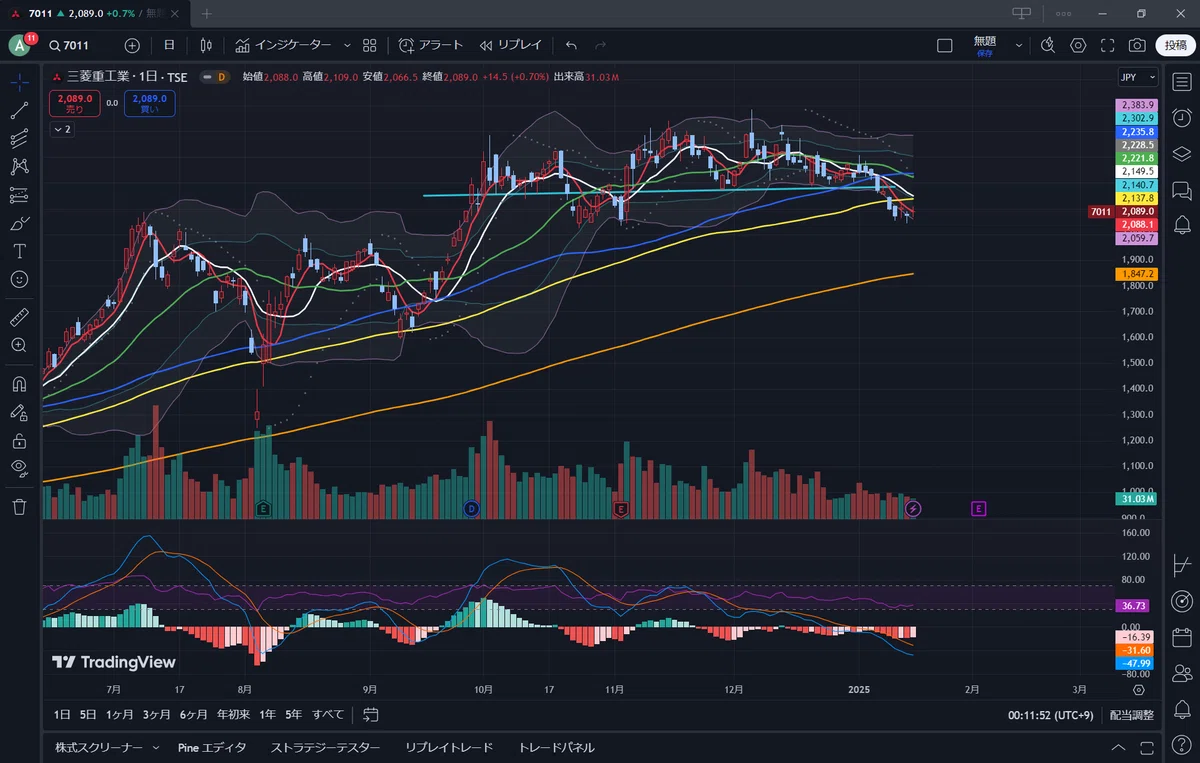Toggle stay-in-drawing-mode pencil lock

pyautogui.click(x=19, y=411)
